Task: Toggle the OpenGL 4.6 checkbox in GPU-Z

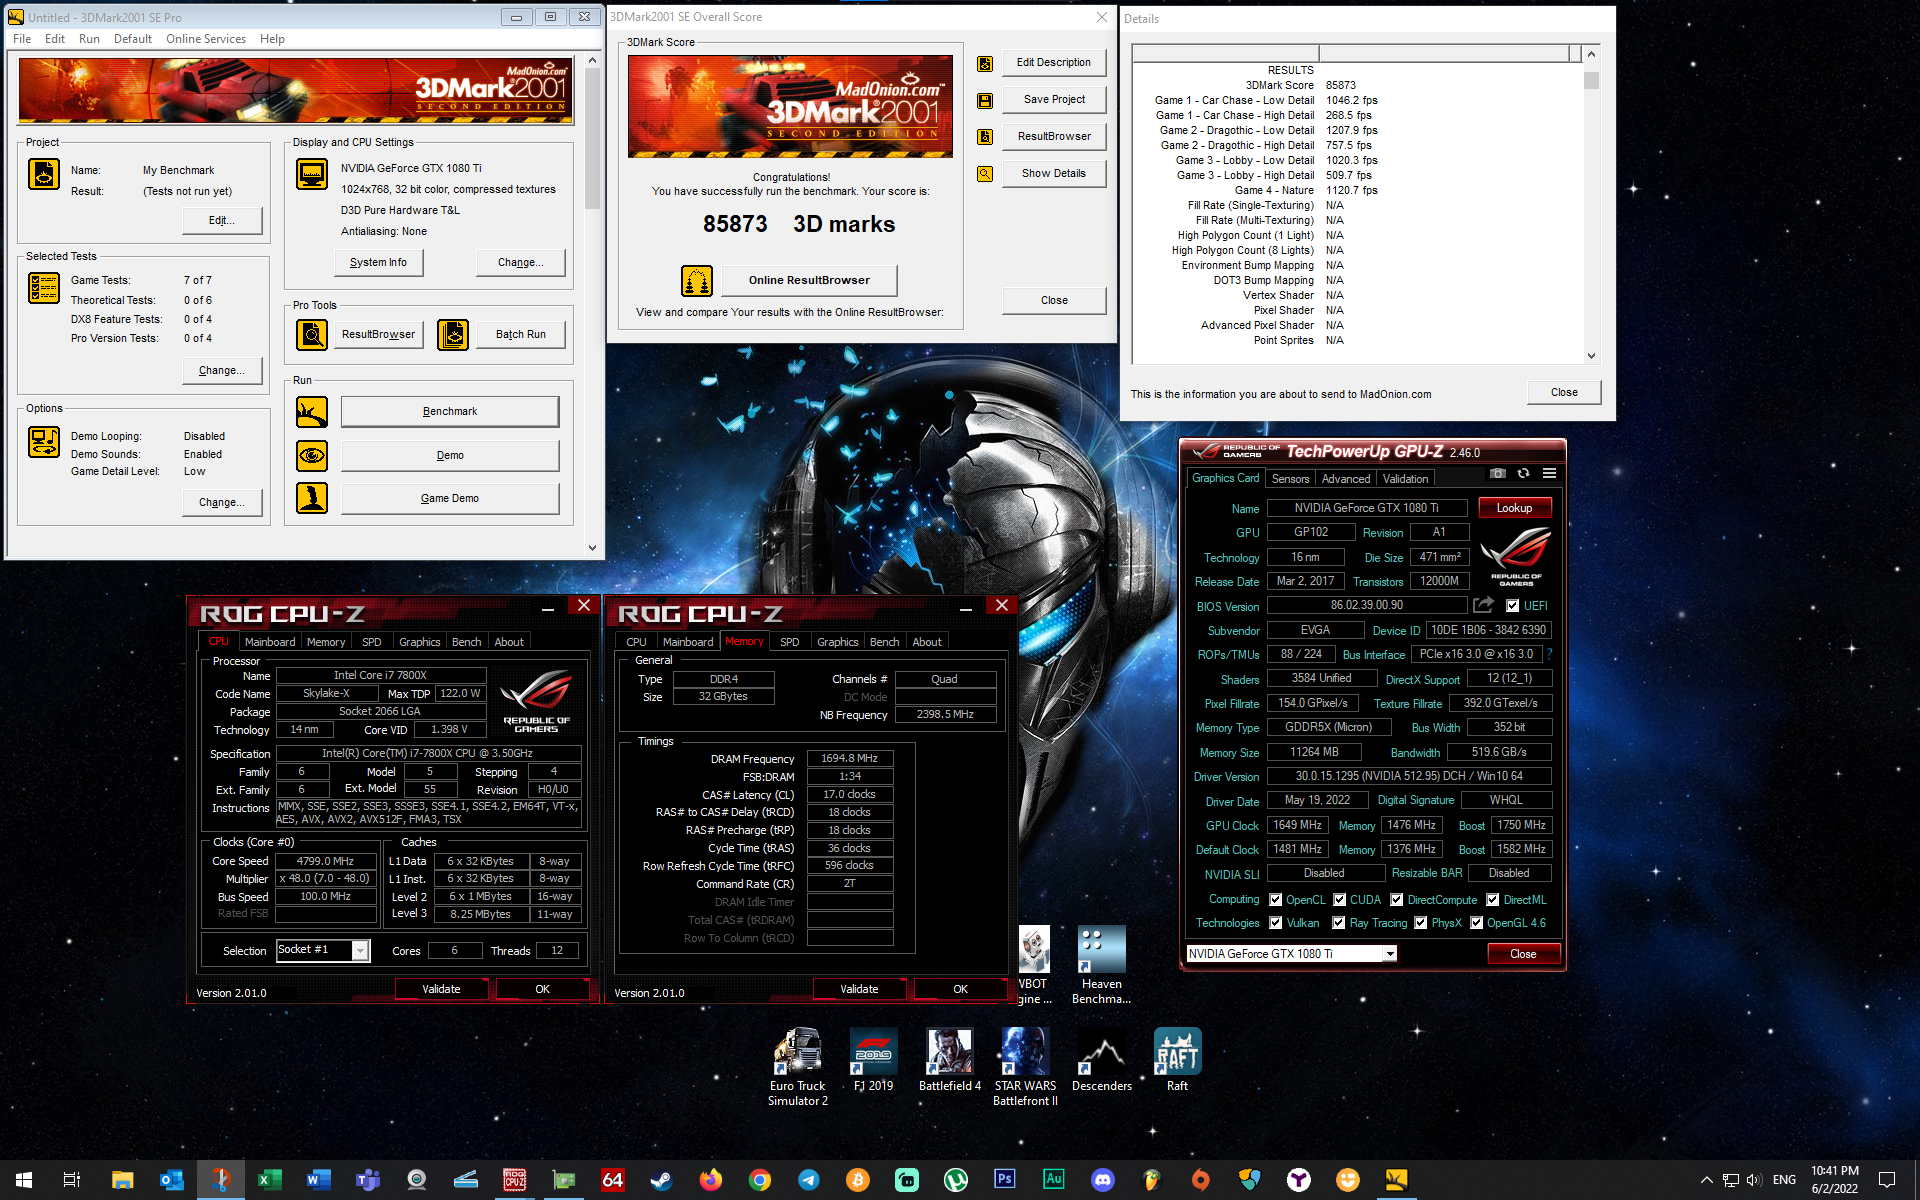Action: click(1476, 923)
